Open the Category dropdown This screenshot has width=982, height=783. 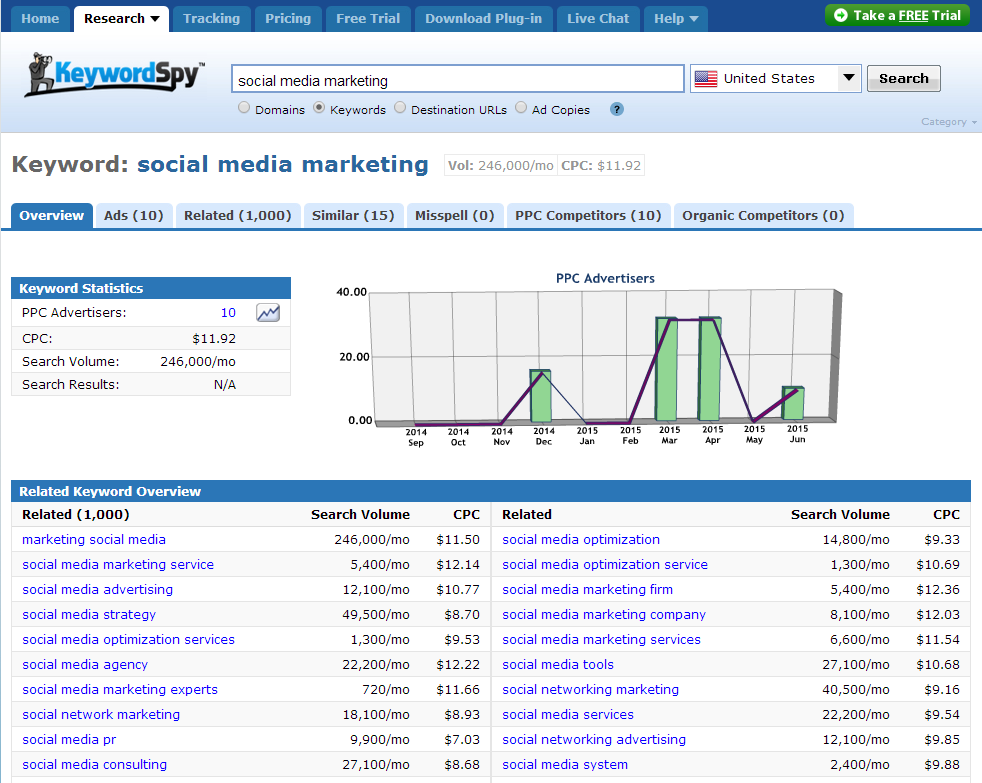pos(948,122)
